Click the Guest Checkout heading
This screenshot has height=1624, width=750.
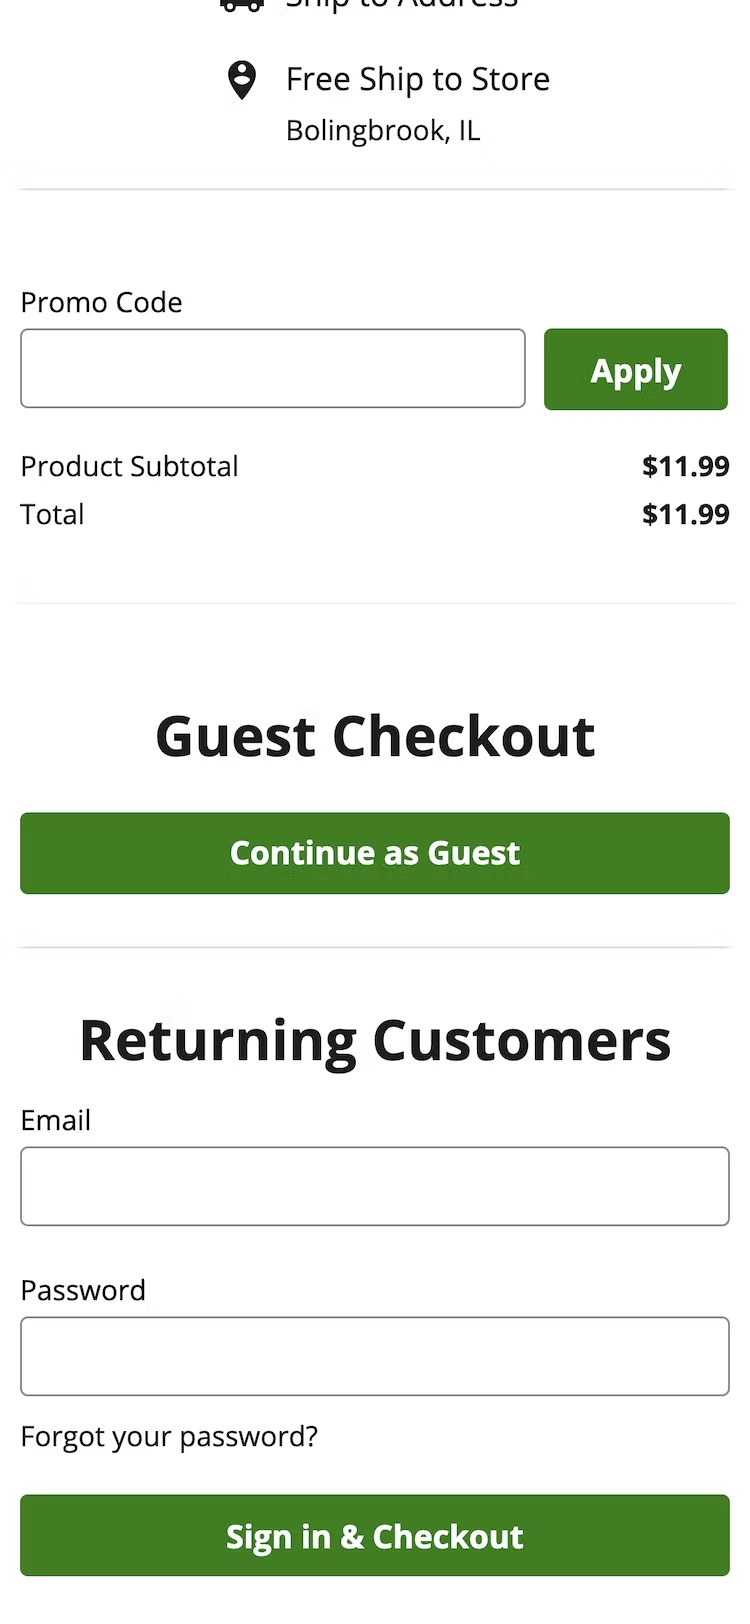[375, 737]
